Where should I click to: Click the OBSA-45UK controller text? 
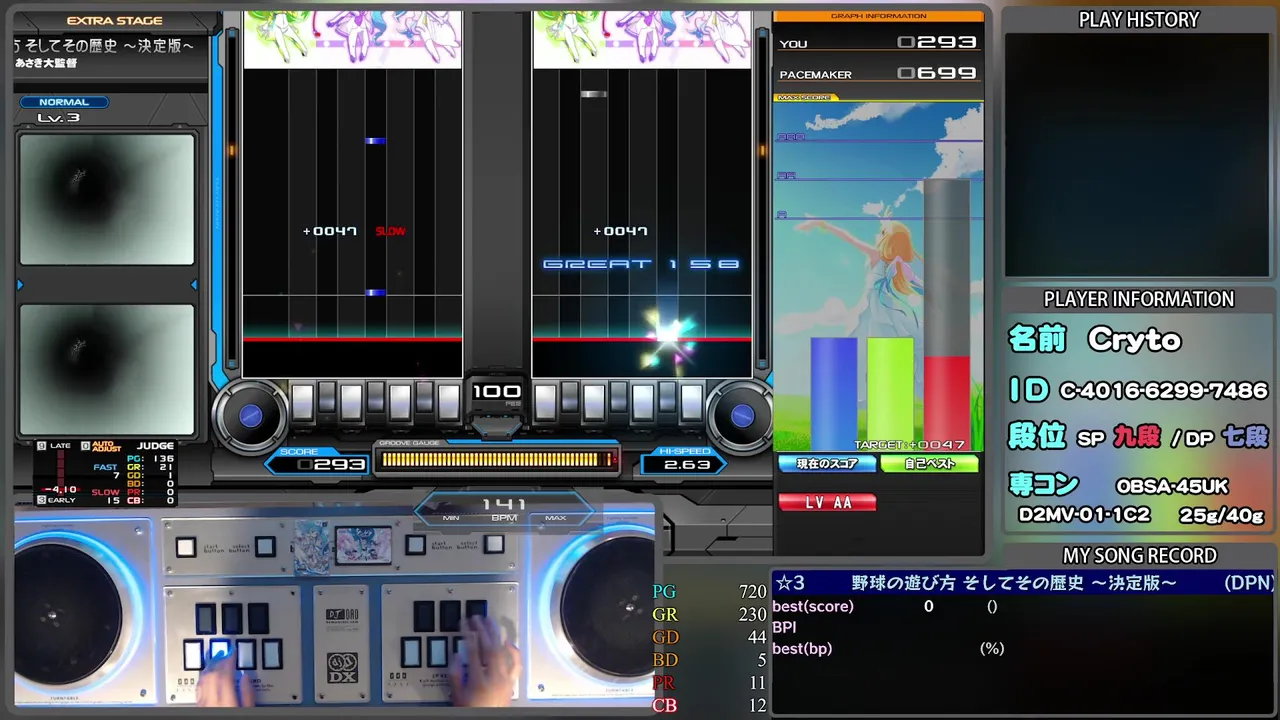(1172, 487)
